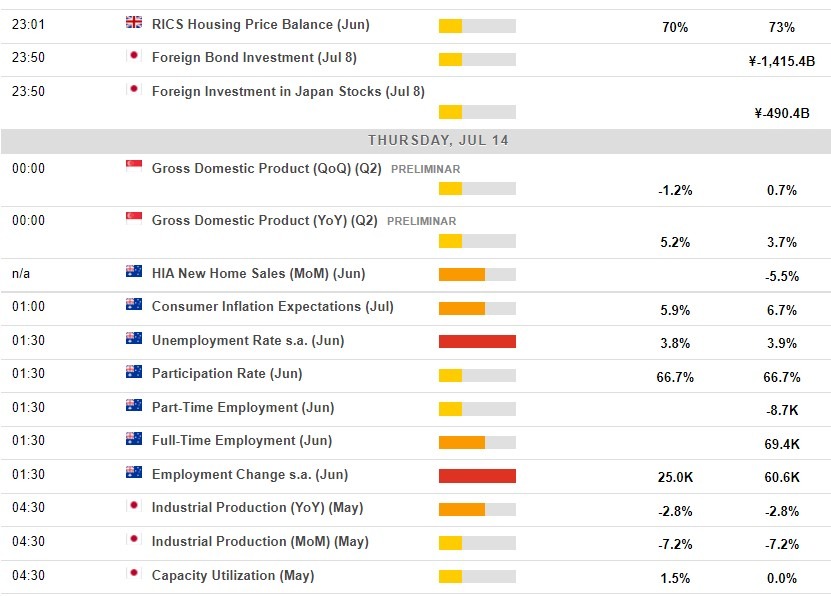Screen dimensions: 831x596
Task: Click the orange impact bar for Consumer Inflation Expectations
Action: point(460,307)
